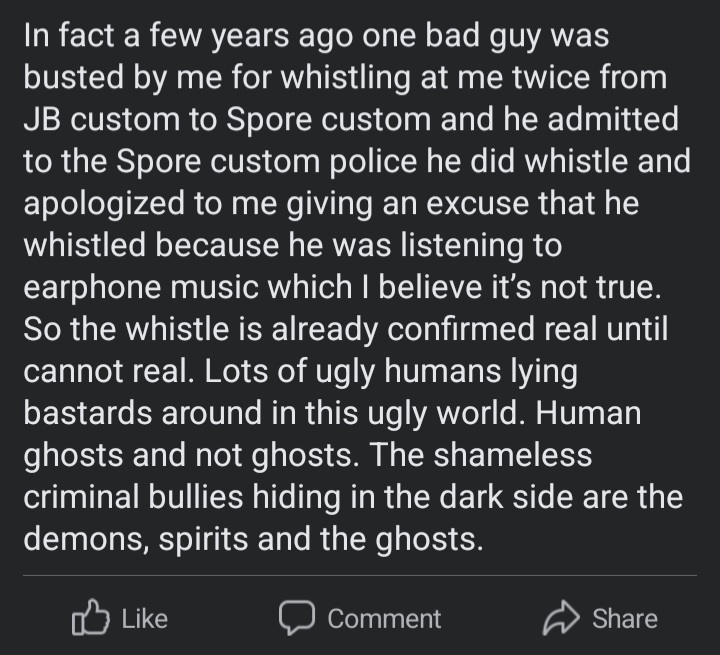Image resolution: width=720 pixels, height=655 pixels.
Task: Tap the Share arrow icon
Action: coord(560,618)
